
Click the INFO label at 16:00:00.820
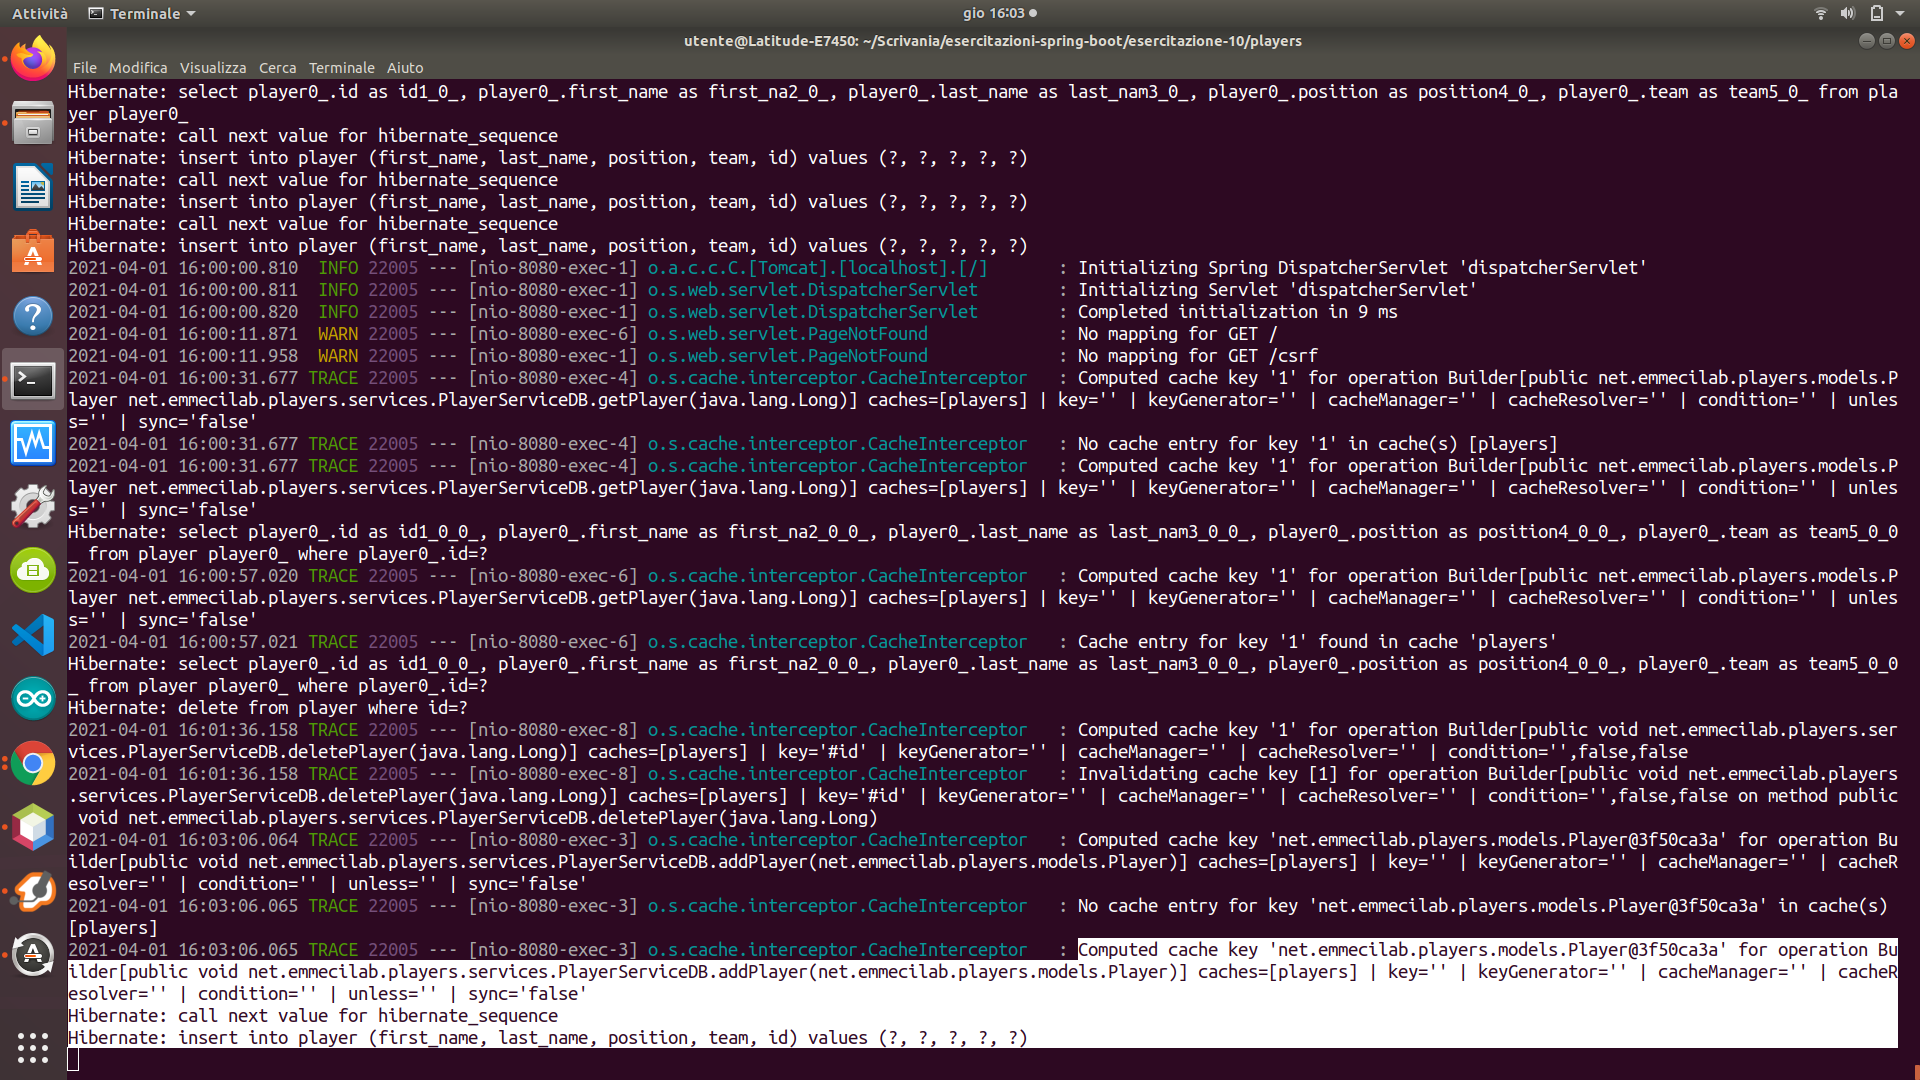pos(338,312)
